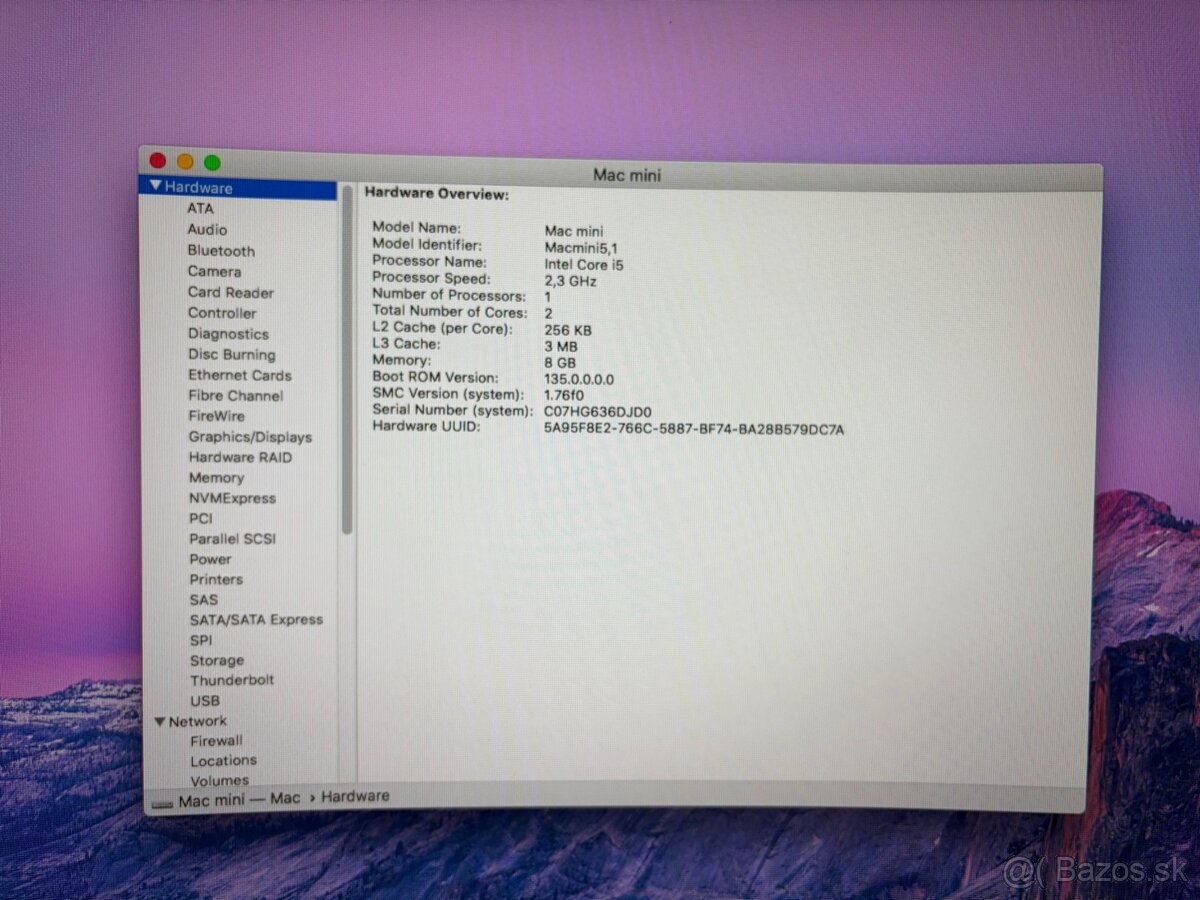Select Diagnostics in the sidebar
The width and height of the screenshot is (1200, 900).
227,333
